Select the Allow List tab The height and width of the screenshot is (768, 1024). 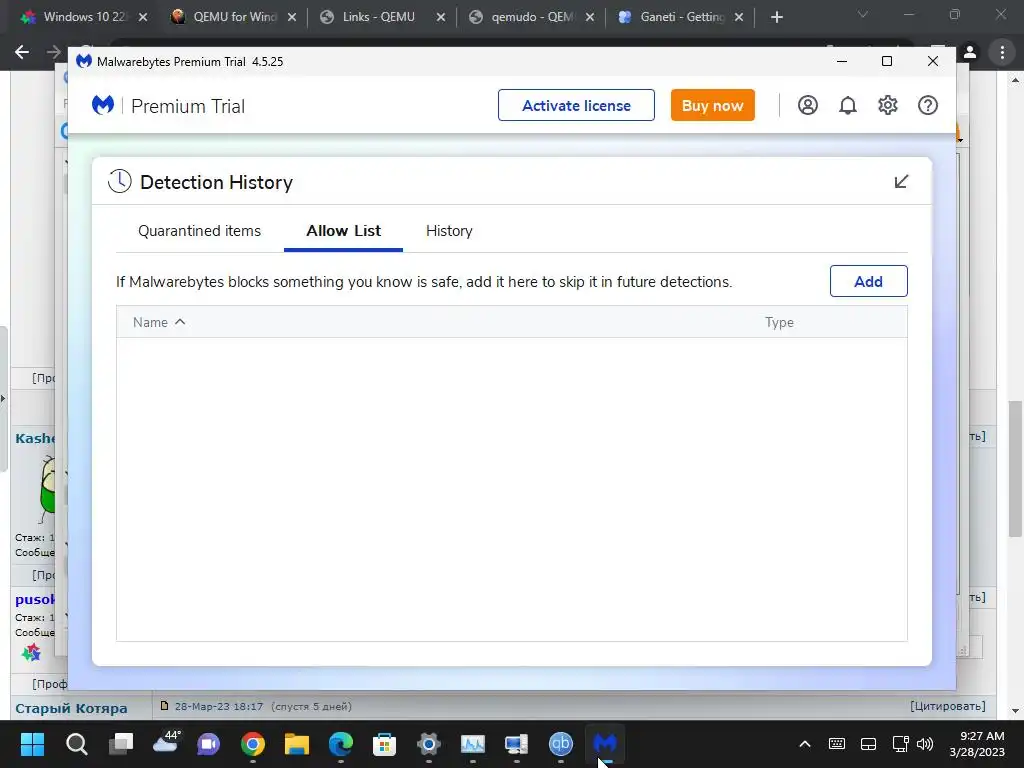(x=344, y=231)
